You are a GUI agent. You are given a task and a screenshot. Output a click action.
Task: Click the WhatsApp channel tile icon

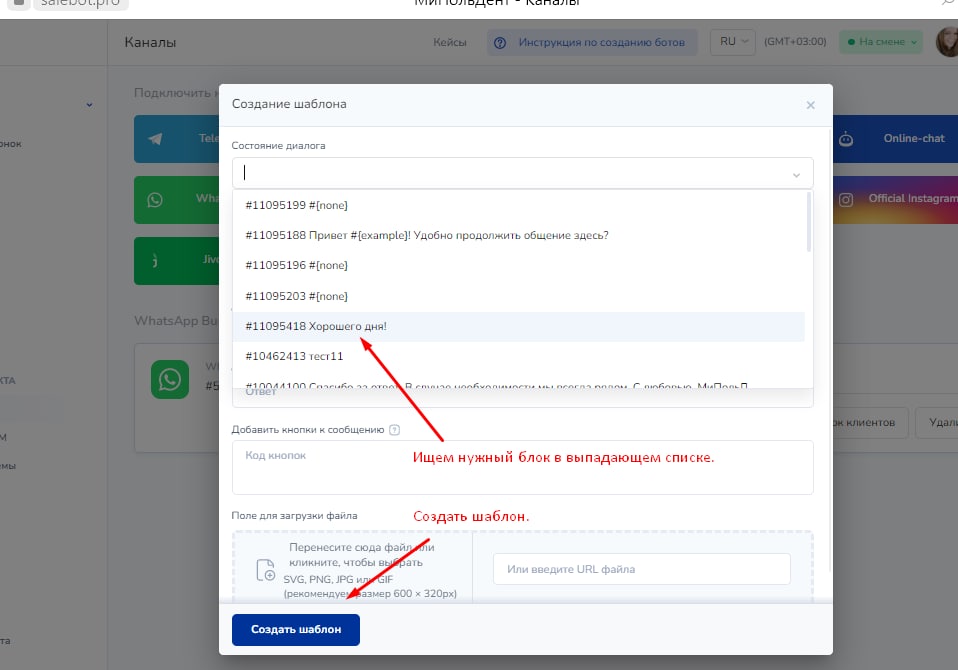155,199
